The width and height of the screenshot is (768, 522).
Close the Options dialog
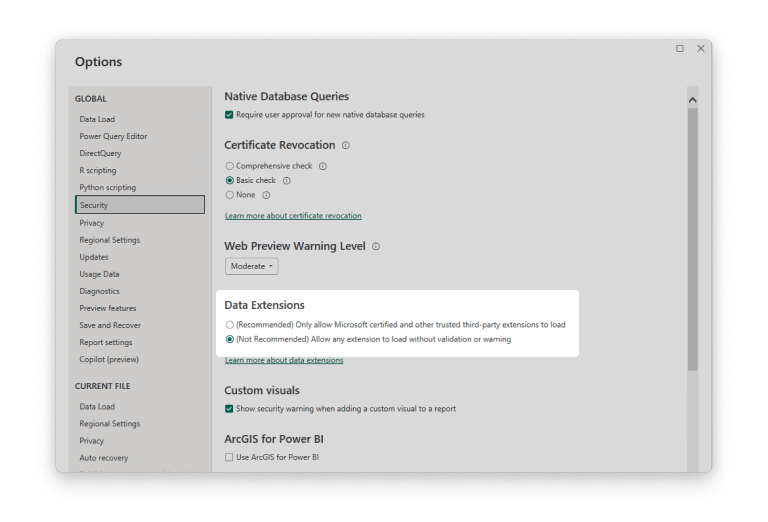[701, 48]
